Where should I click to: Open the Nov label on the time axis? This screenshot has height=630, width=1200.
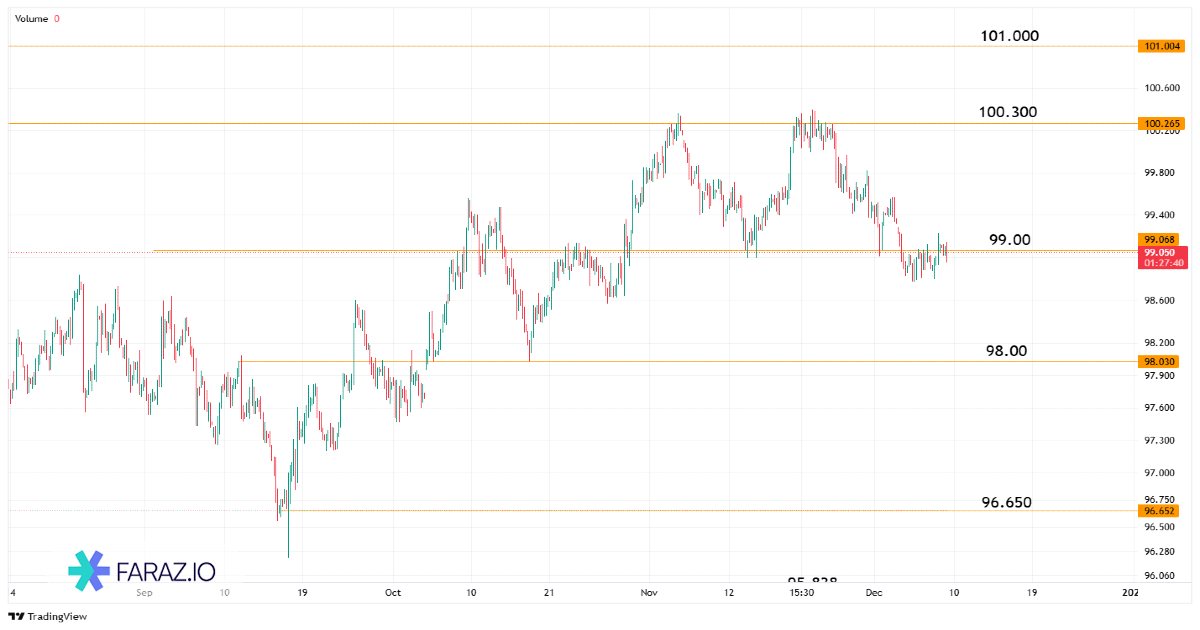tap(648, 592)
